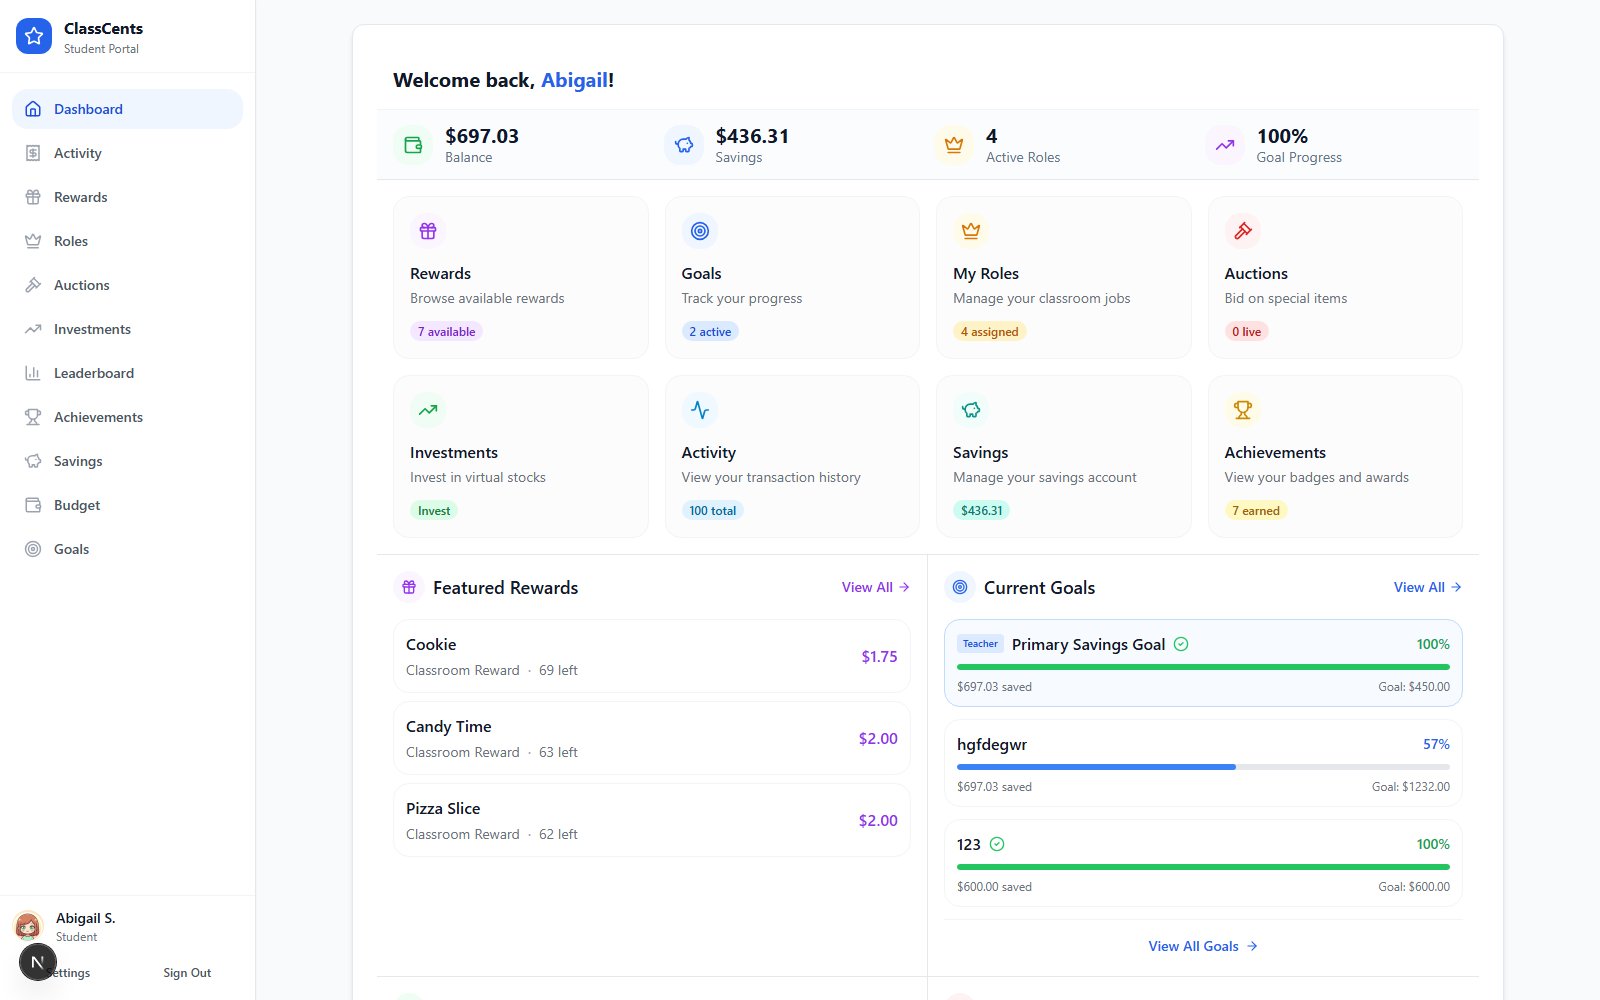Open Investments from the sidebar menu
The image size is (1600, 1000).
point(127,329)
